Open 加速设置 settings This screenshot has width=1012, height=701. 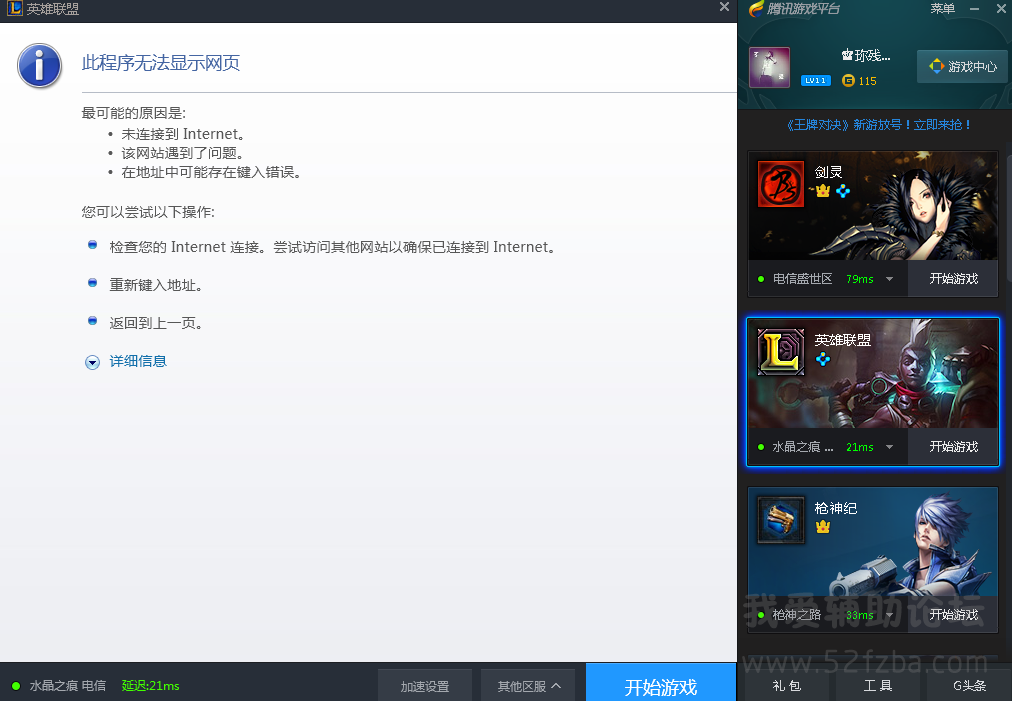(x=425, y=686)
